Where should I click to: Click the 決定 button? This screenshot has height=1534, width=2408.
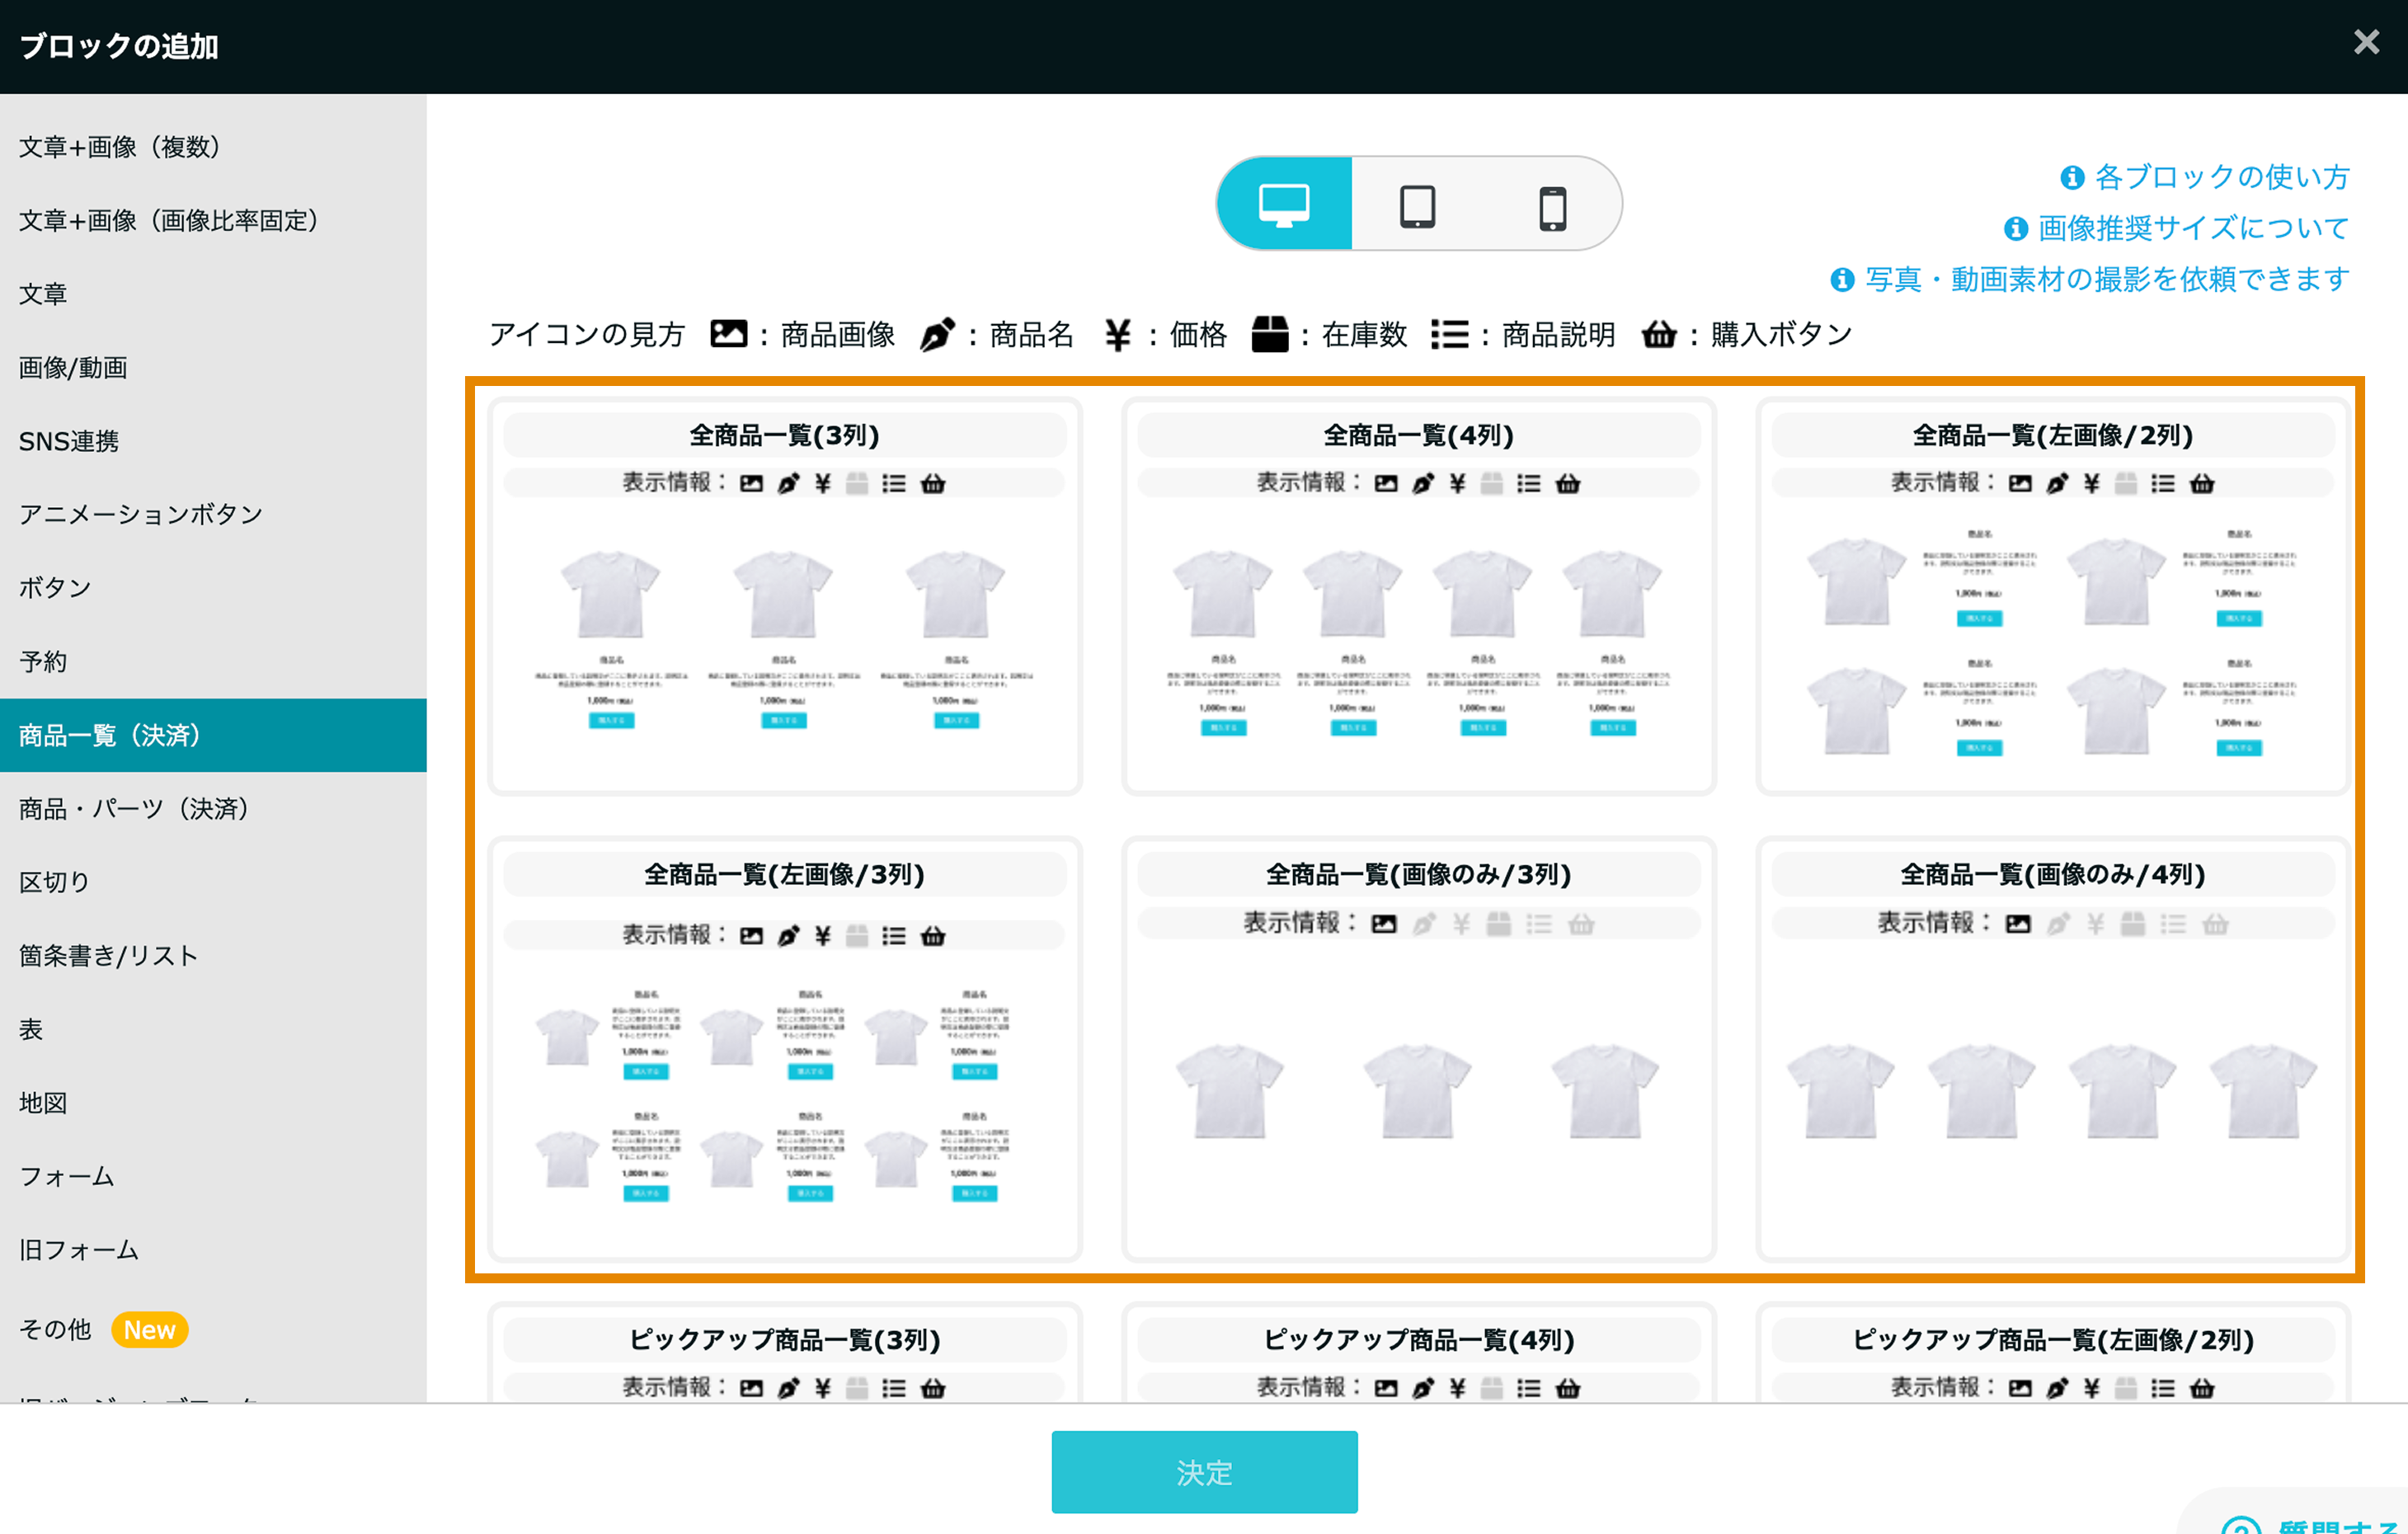1204,1471
